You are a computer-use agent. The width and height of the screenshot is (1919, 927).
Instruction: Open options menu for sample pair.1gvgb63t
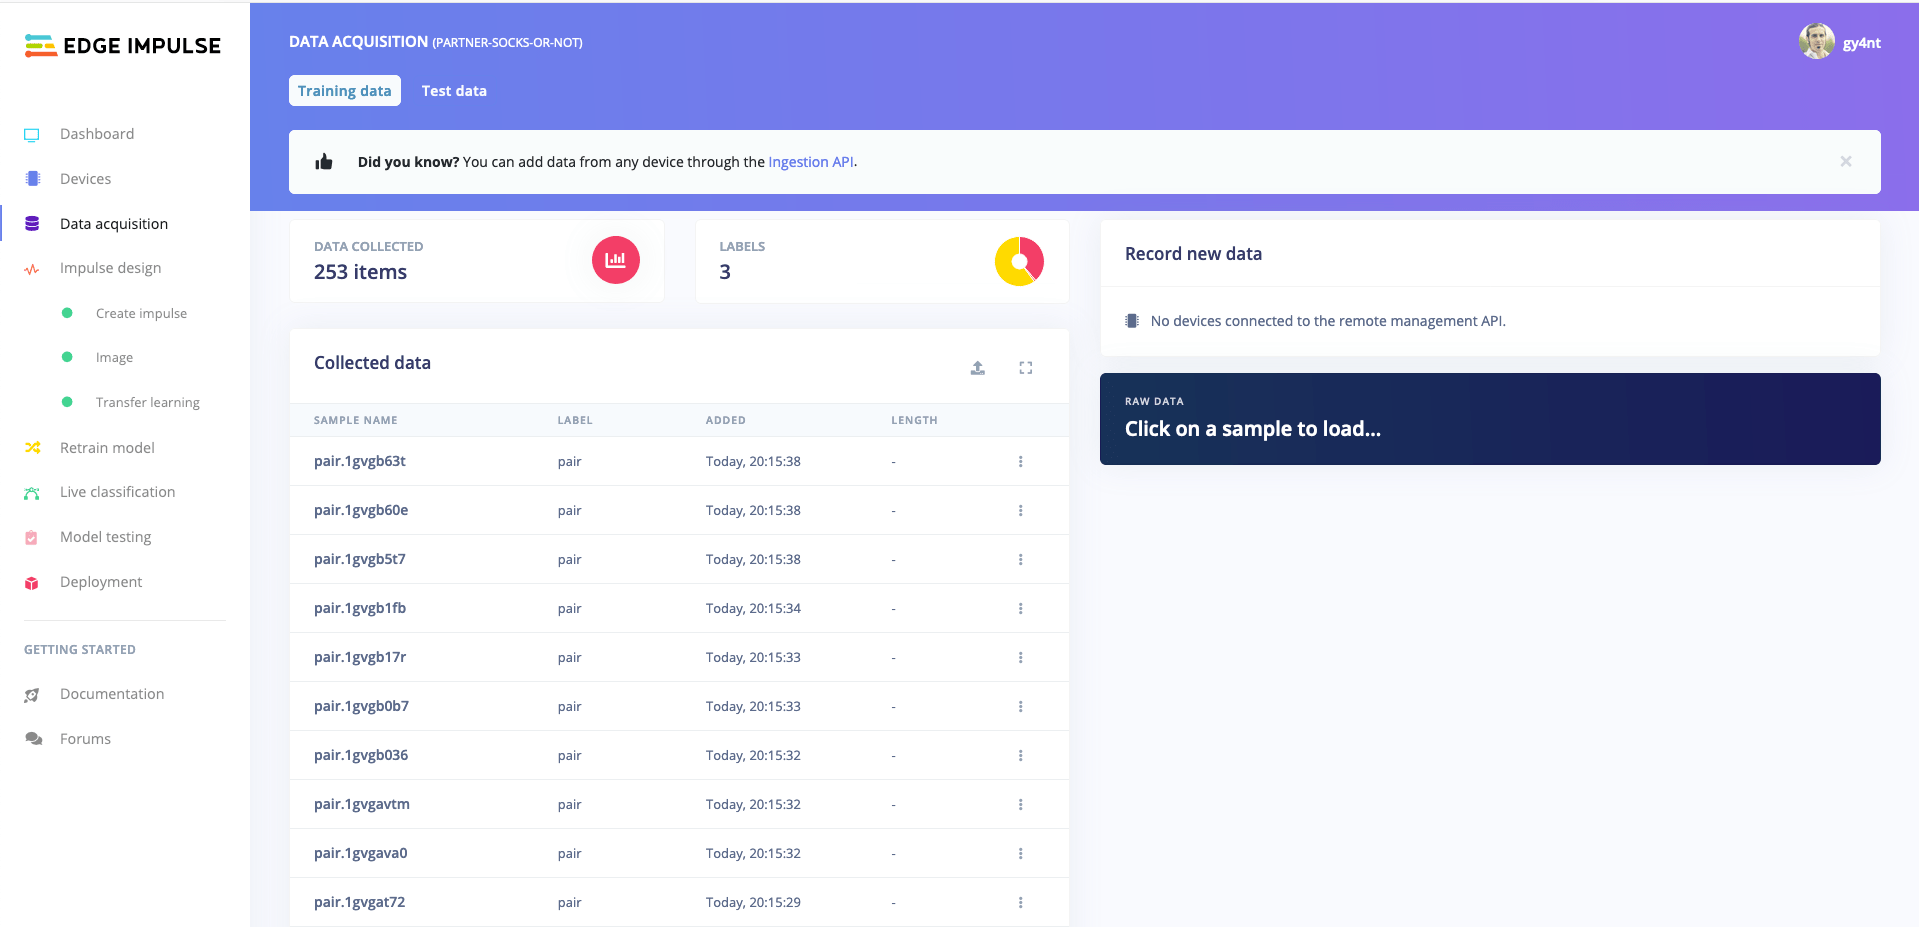pos(1021,461)
